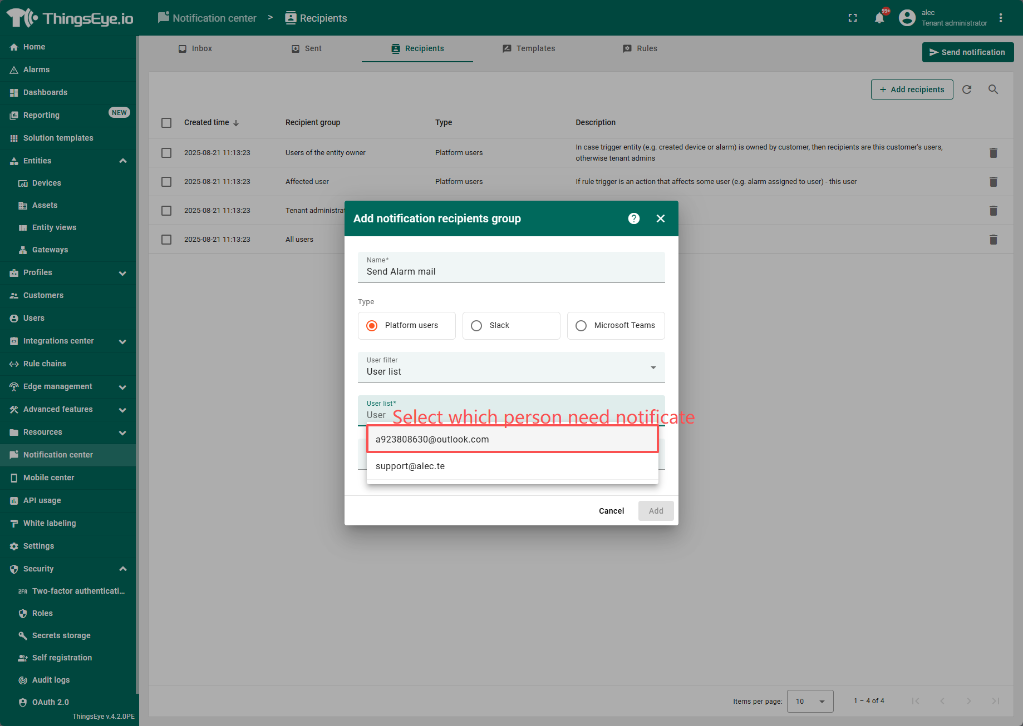1023x726 pixels.
Task: Click the Send notification button
Action: 967,52
